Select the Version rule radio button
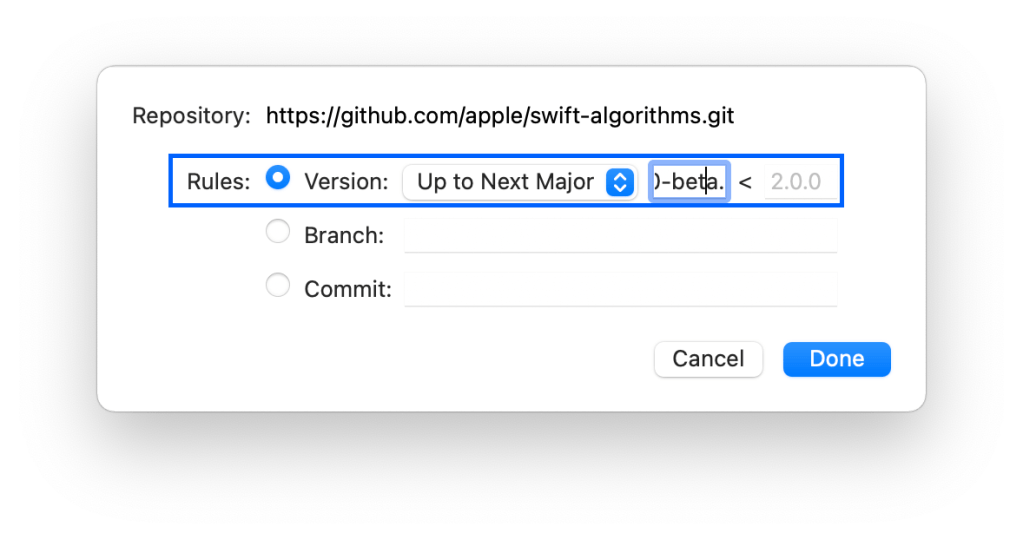Screen dimensions: 1023x540 click(279, 179)
